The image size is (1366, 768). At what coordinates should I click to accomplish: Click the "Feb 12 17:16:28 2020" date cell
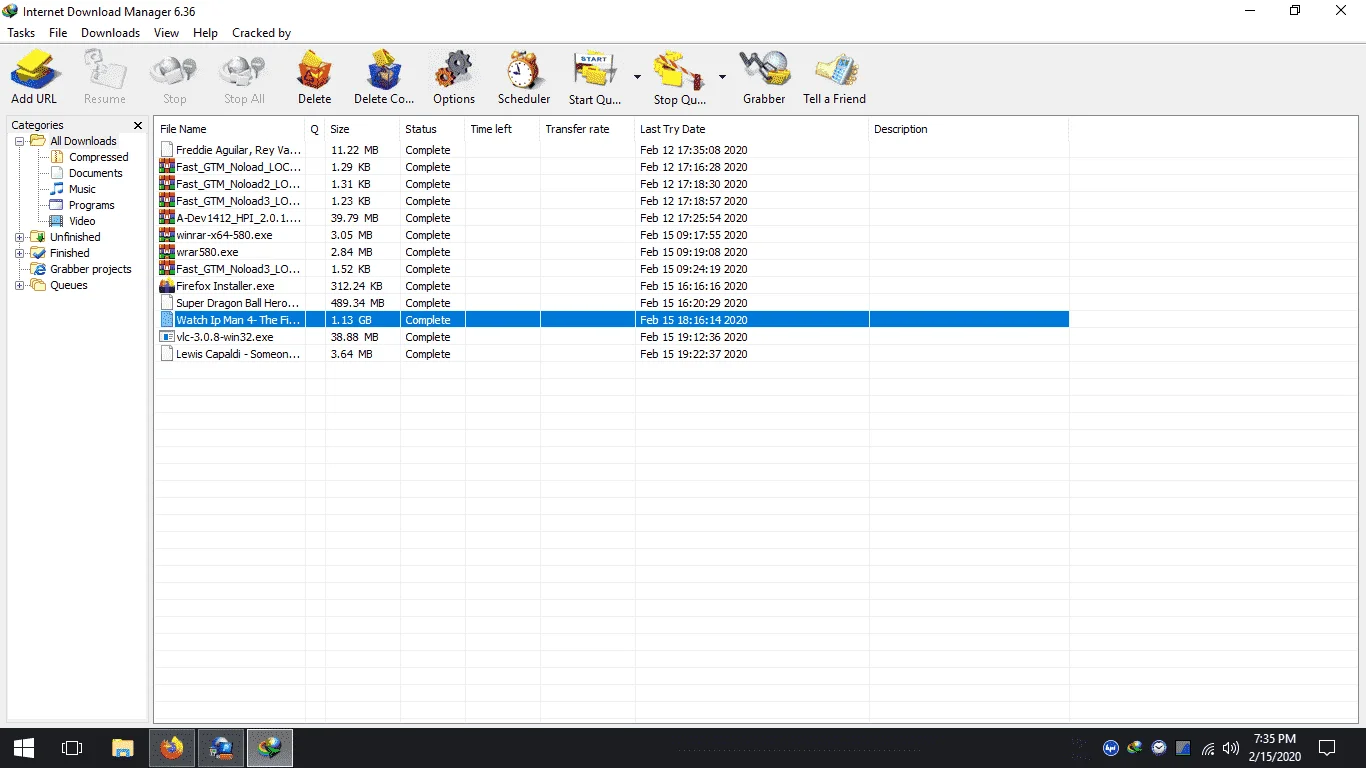[x=694, y=167]
